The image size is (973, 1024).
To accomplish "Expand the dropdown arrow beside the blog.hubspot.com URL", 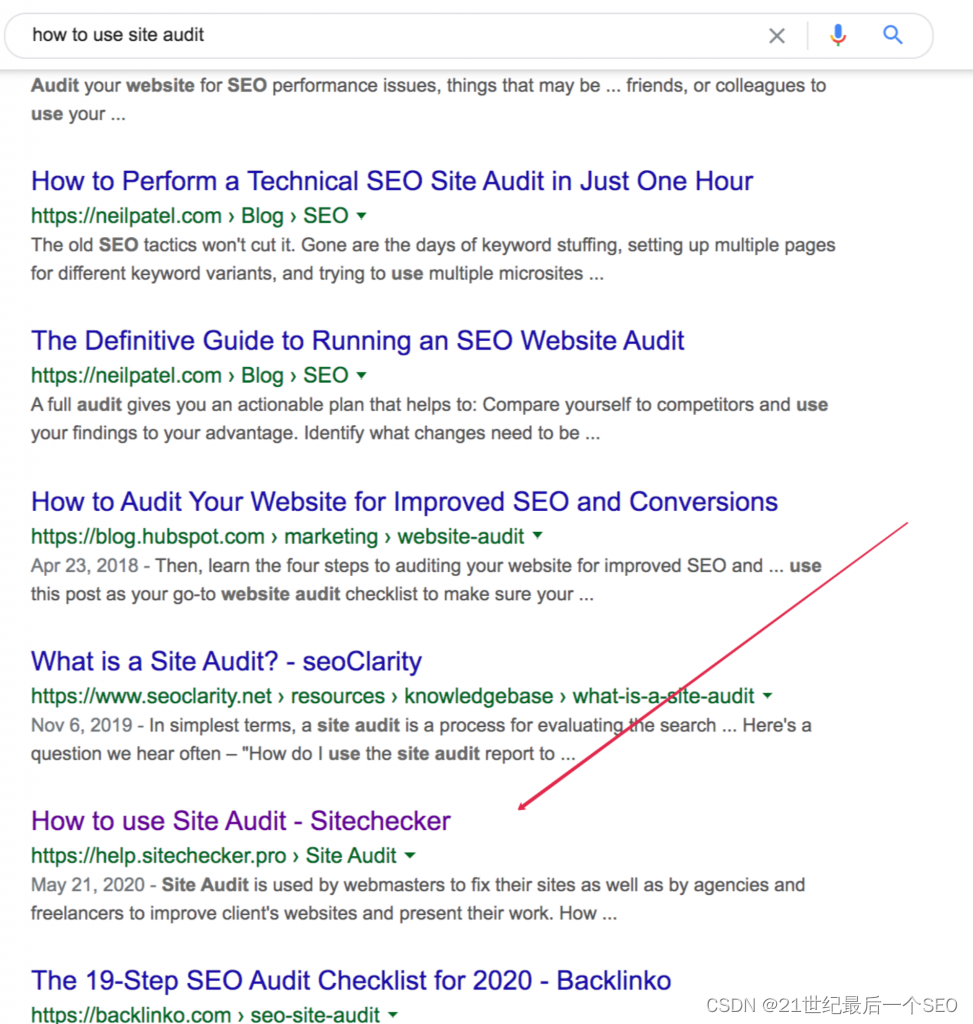I will coord(537,536).
